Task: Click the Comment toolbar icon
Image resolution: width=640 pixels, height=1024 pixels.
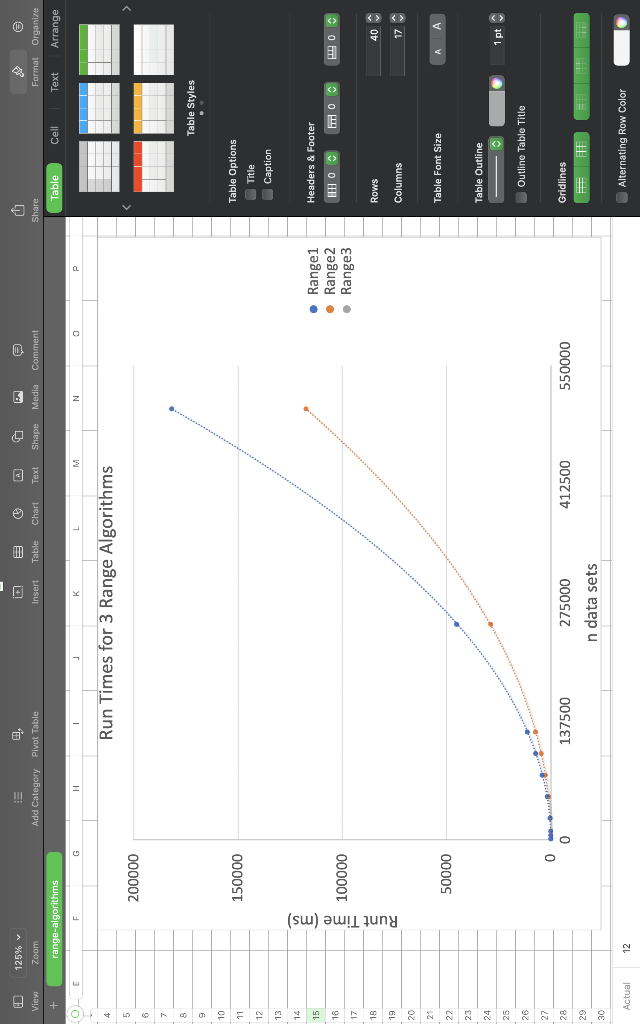Action: [18, 350]
